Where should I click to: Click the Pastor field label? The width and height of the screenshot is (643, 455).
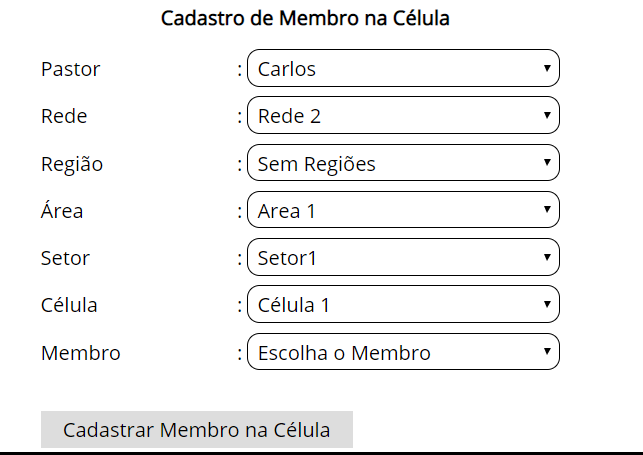click(x=70, y=69)
